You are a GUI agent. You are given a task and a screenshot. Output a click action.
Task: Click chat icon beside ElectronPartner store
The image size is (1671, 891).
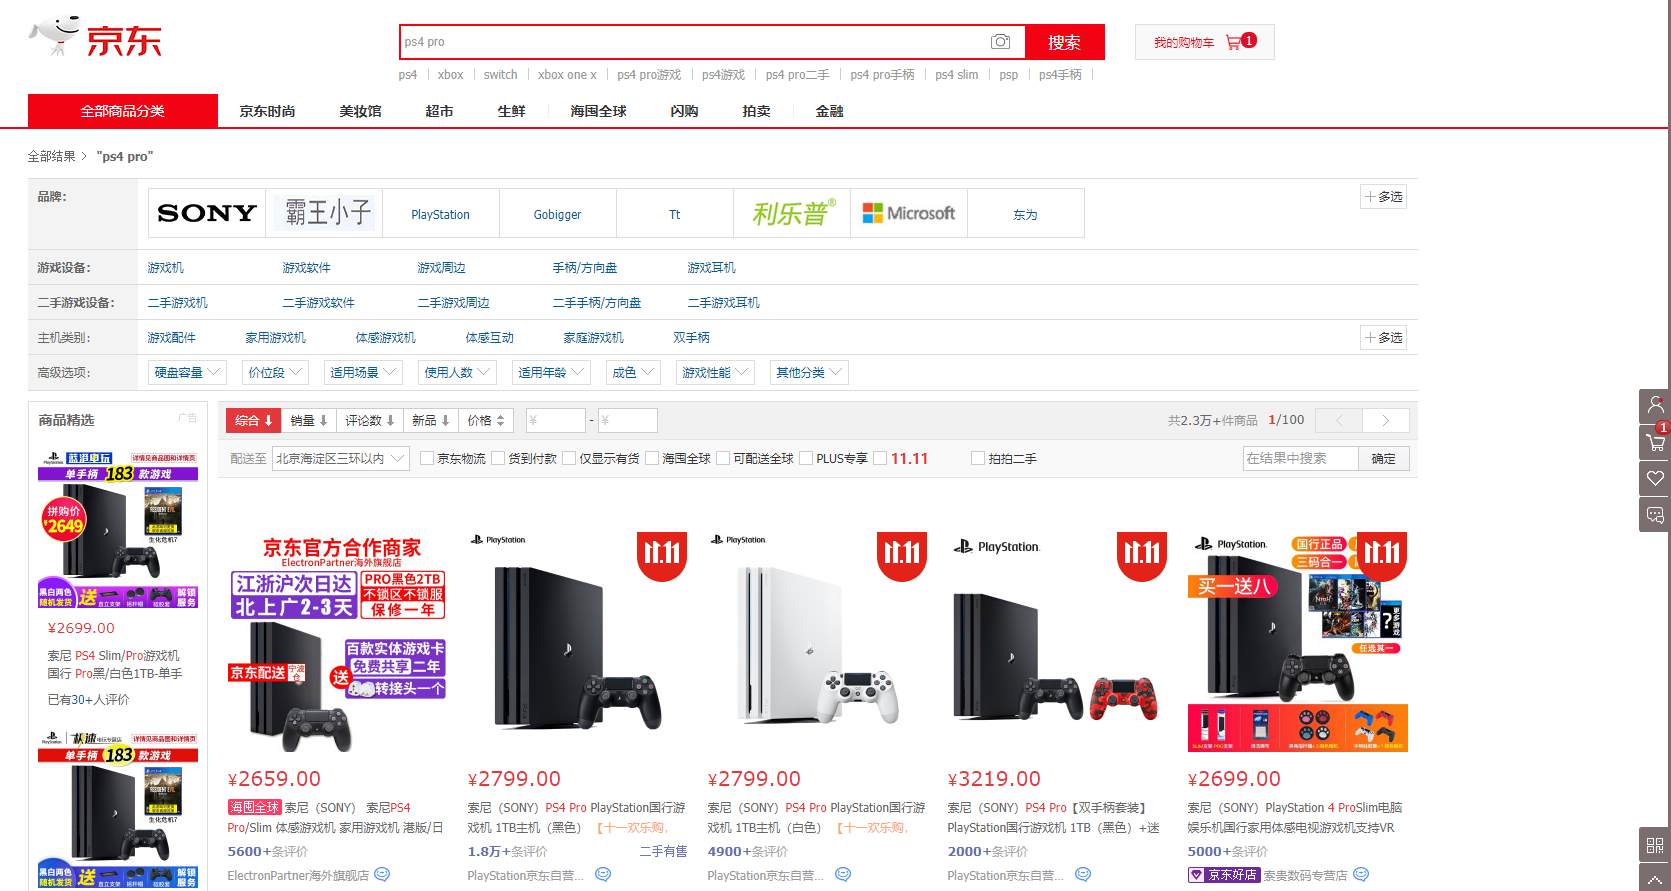tap(382, 875)
